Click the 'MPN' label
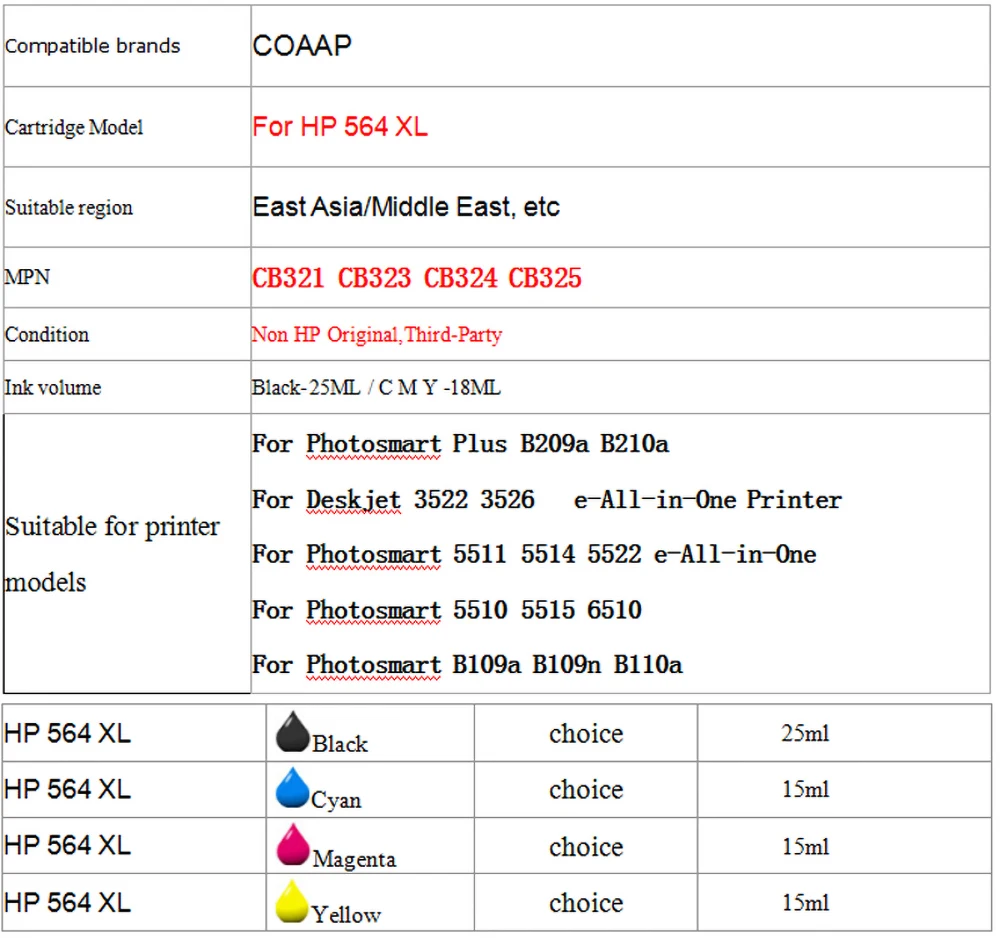This screenshot has height=938, width=1000. [x=27, y=277]
